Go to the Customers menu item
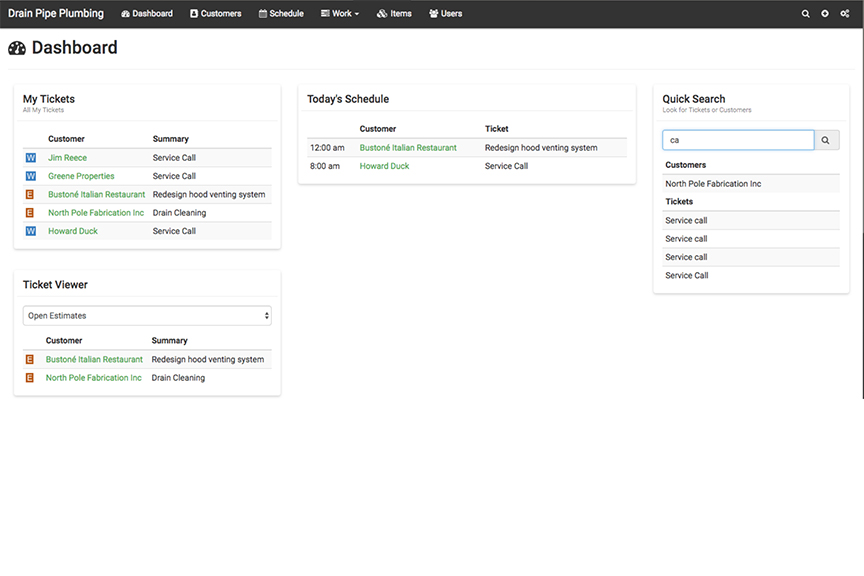864x576 pixels. coord(215,14)
